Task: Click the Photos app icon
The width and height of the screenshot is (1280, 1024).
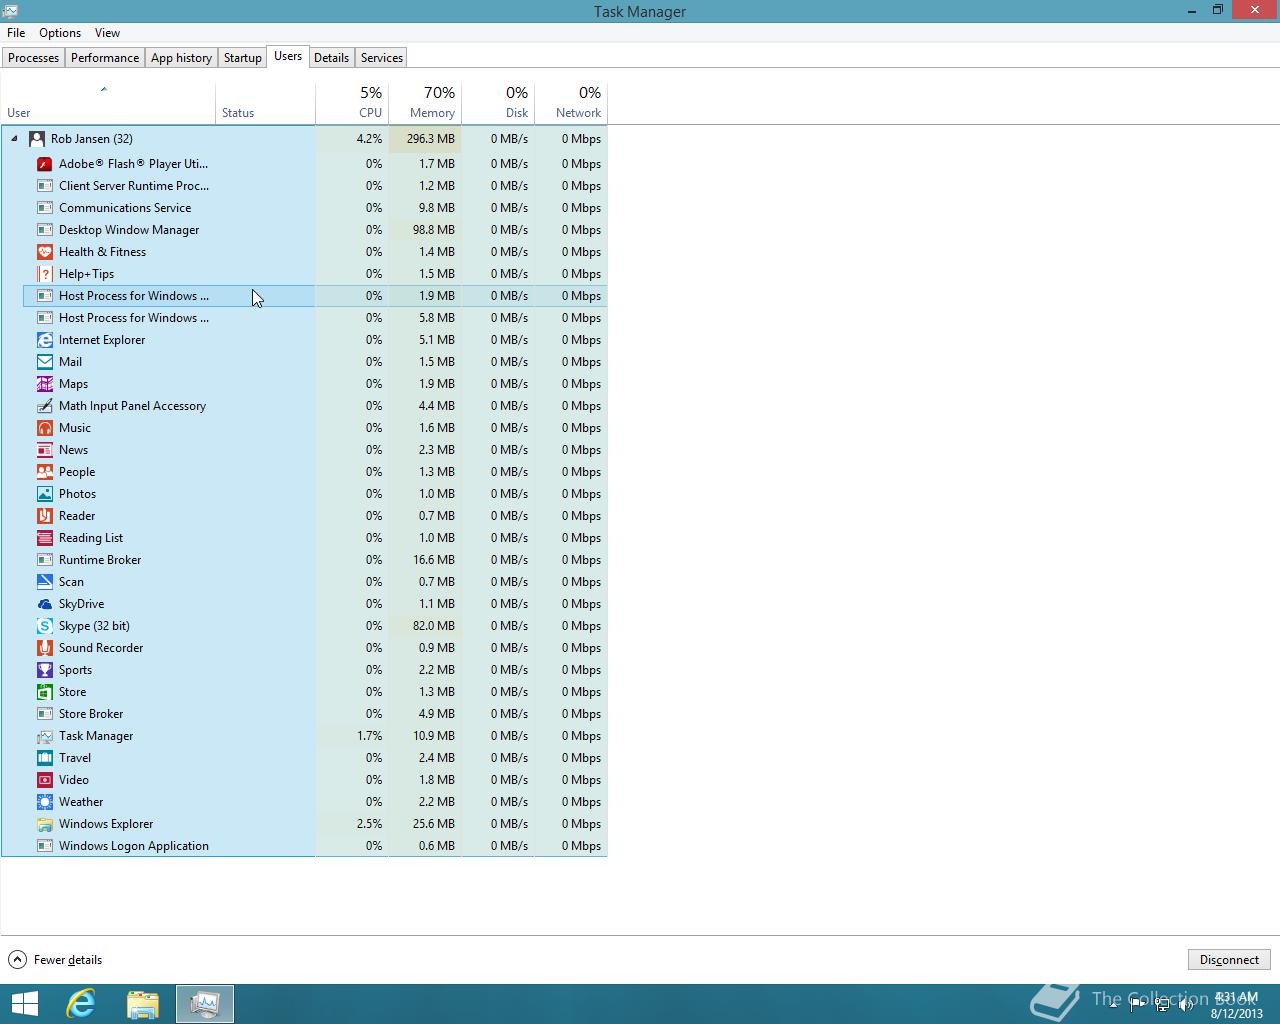Action: [x=44, y=494]
